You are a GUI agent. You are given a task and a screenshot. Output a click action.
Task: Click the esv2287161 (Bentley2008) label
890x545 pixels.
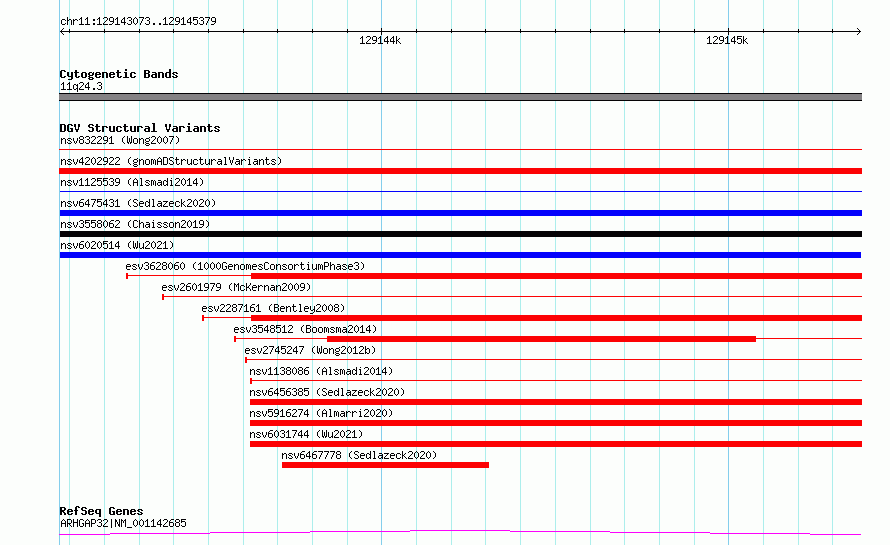(273, 308)
